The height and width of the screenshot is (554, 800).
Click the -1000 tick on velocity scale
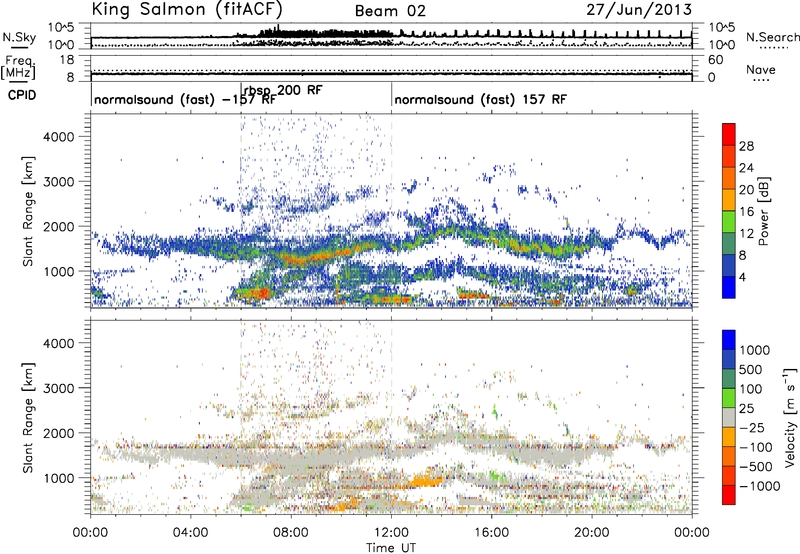(759, 486)
